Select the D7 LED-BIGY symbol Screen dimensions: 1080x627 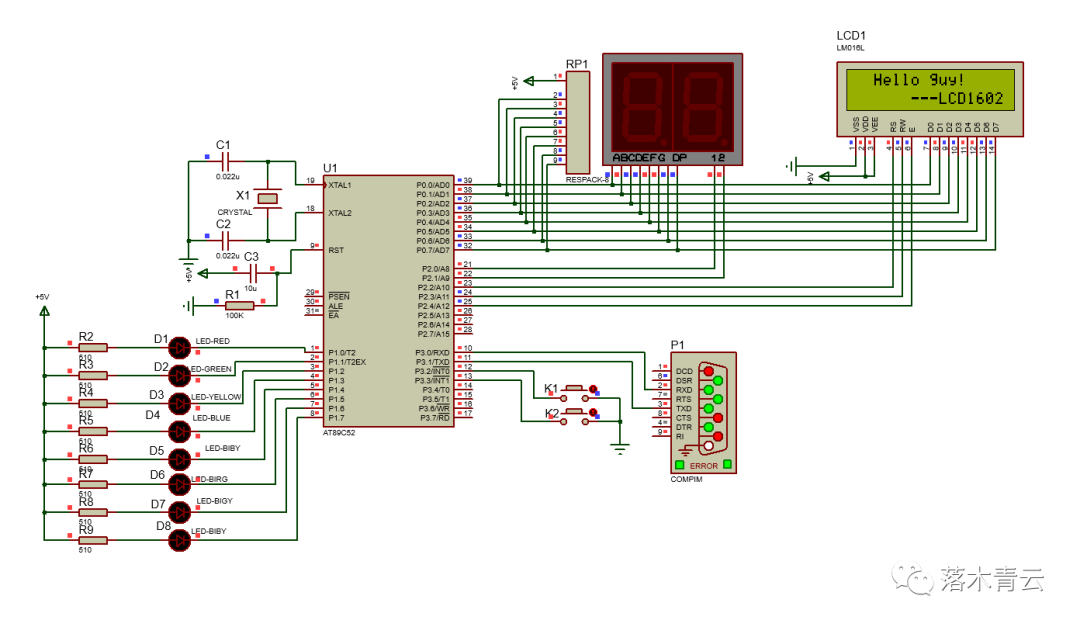180,512
